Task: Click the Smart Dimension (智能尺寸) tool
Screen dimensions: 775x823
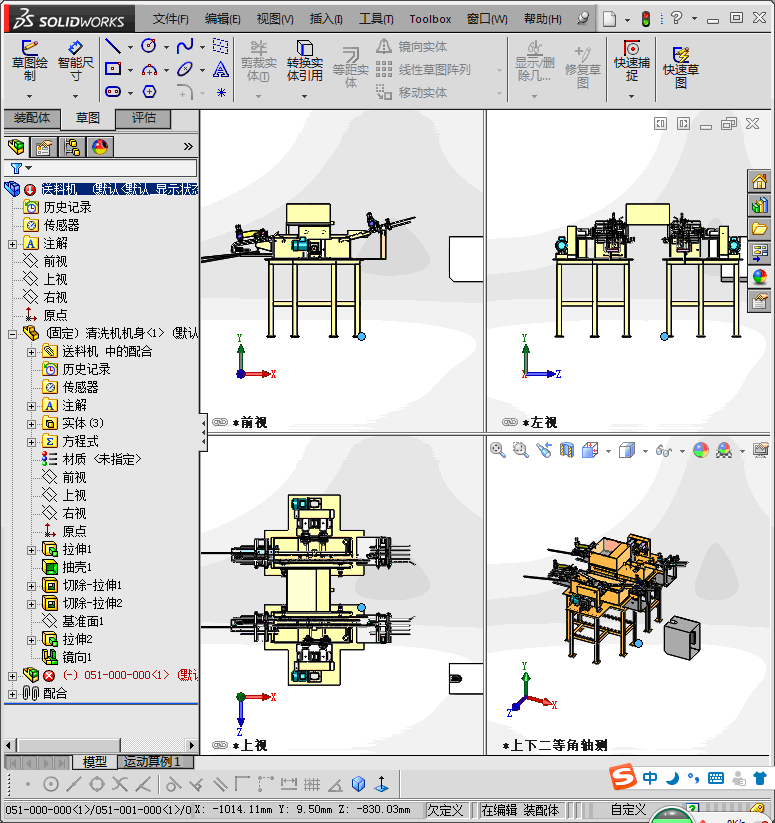Action: [76, 60]
